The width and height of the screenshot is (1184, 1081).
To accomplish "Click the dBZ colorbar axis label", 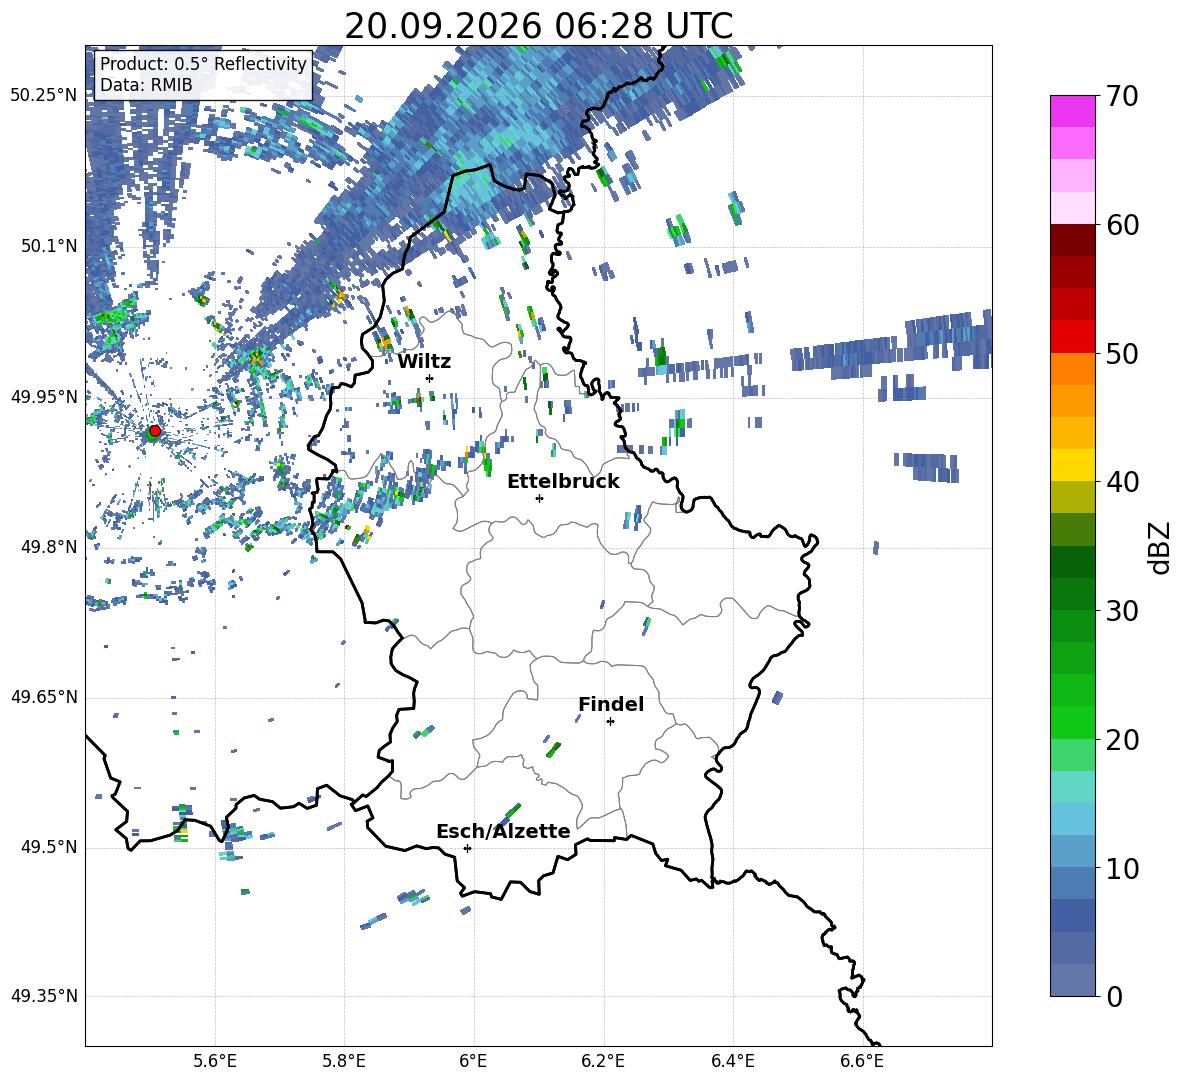I will coord(1161,547).
